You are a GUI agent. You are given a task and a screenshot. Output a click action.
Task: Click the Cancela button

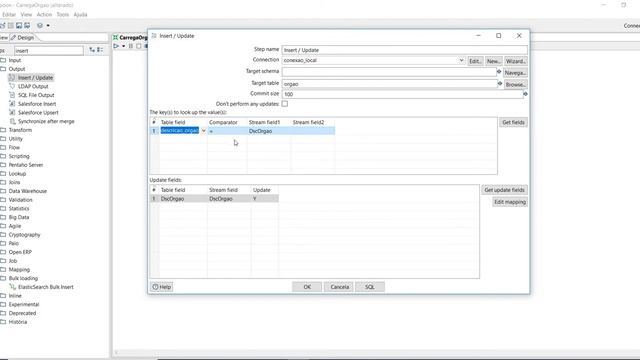[x=339, y=287]
